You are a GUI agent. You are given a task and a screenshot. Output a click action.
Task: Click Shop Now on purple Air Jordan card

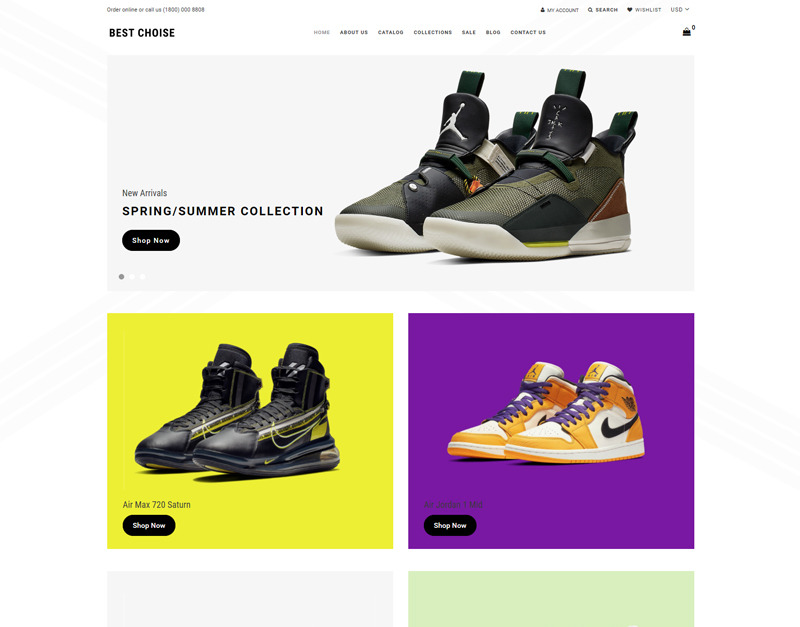click(449, 525)
